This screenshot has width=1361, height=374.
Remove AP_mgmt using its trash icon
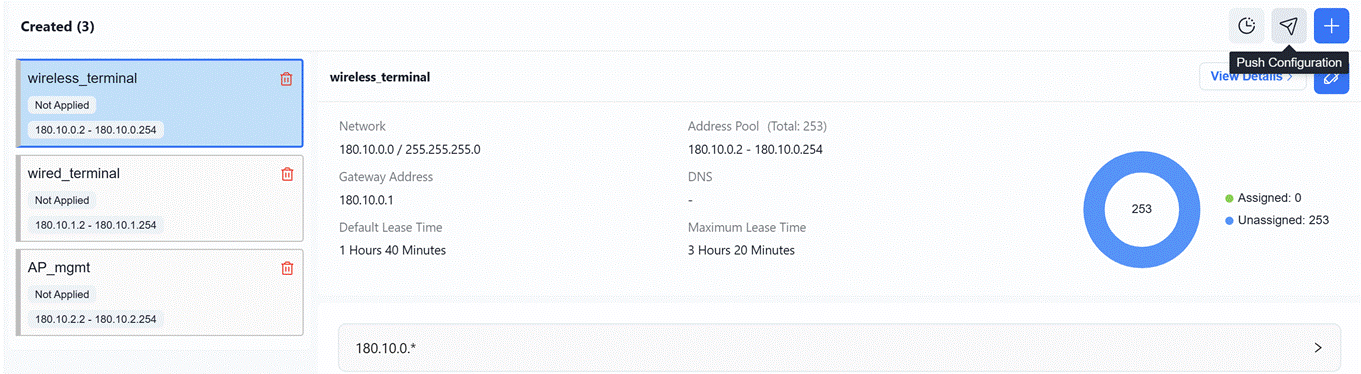(x=287, y=268)
